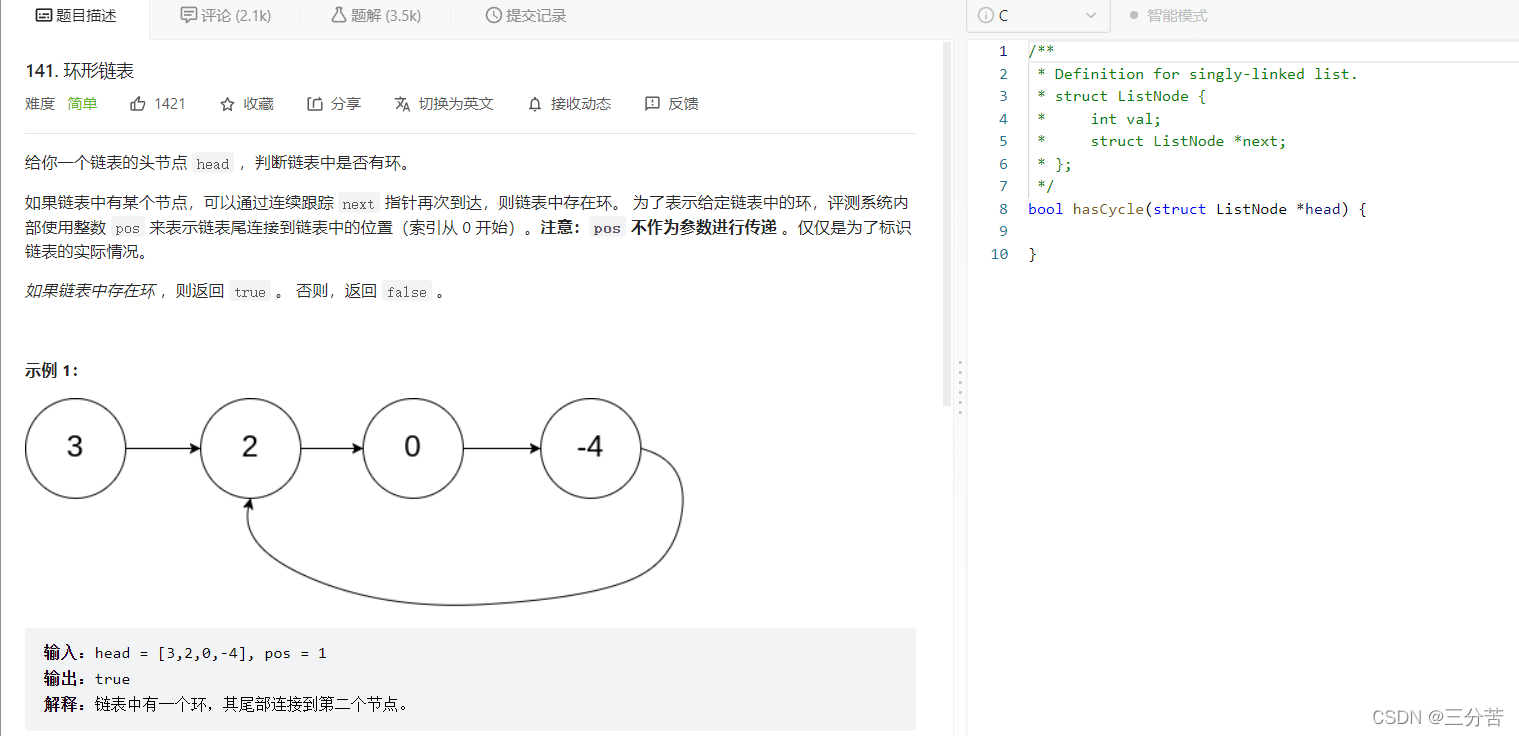Click the star favorite icon

227,104
